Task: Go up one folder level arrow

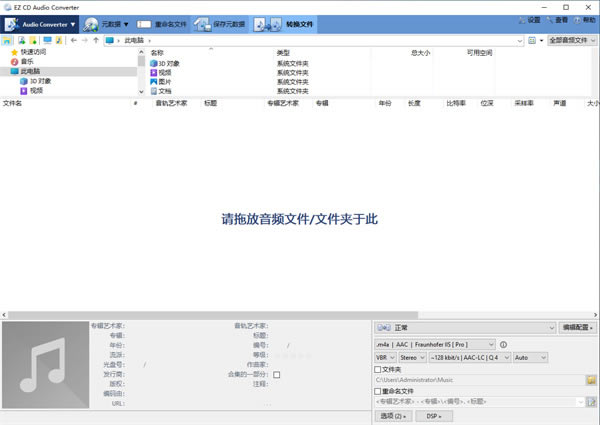Action: 96,40
